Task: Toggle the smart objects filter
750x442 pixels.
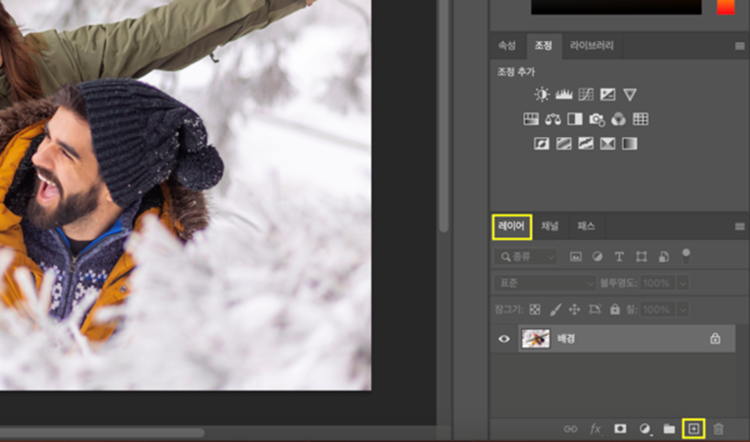Action: pyautogui.click(x=664, y=257)
